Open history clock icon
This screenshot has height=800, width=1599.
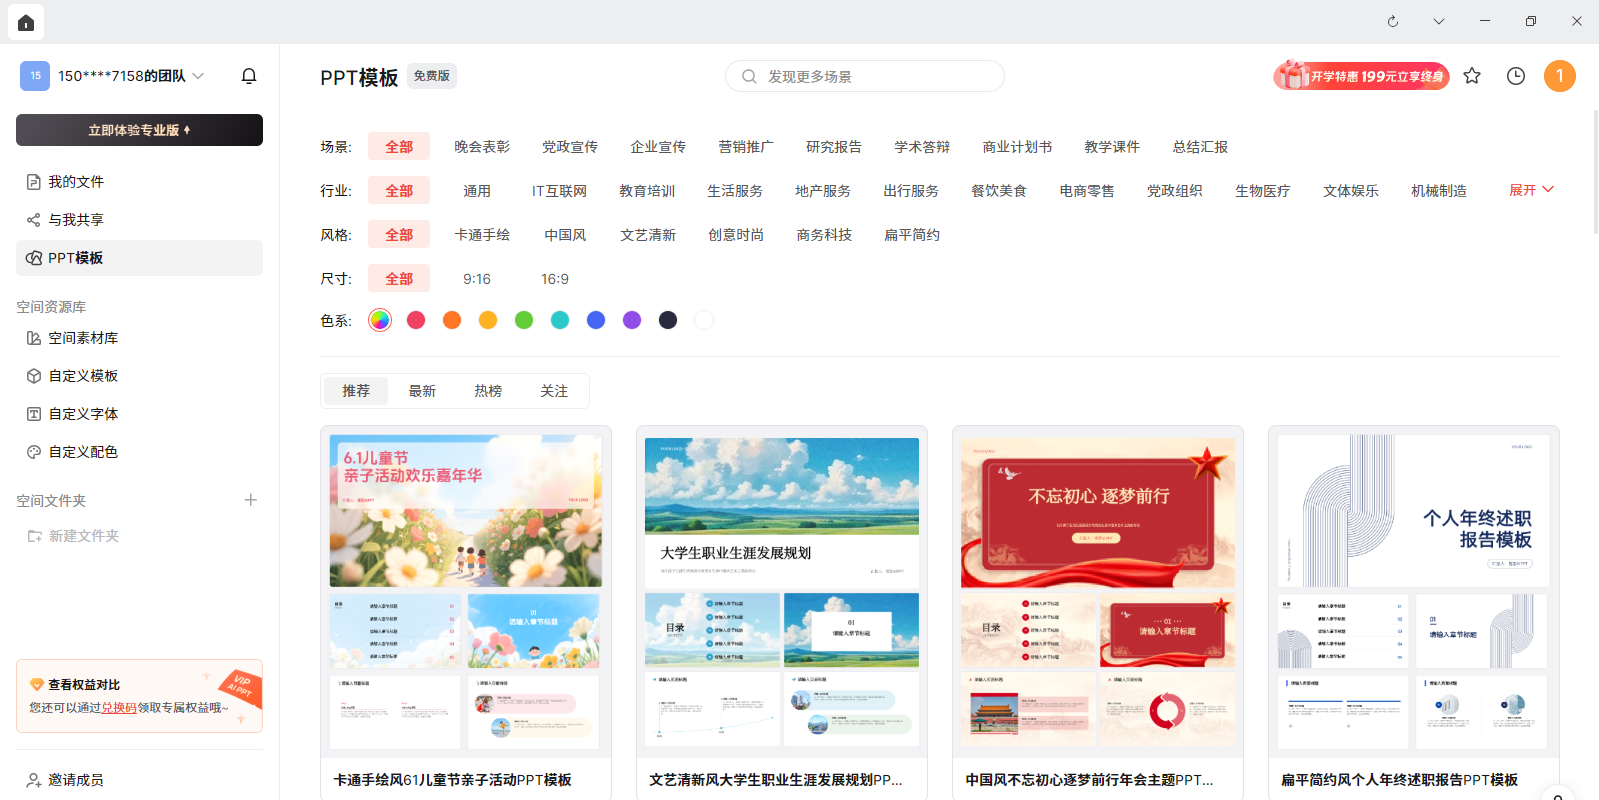pyautogui.click(x=1516, y=76)
